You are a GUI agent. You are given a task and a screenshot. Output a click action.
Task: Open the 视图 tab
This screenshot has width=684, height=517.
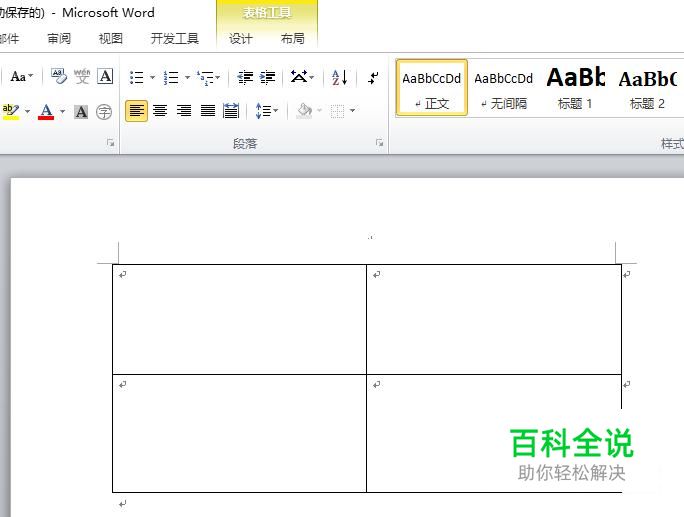pos(110,39)
